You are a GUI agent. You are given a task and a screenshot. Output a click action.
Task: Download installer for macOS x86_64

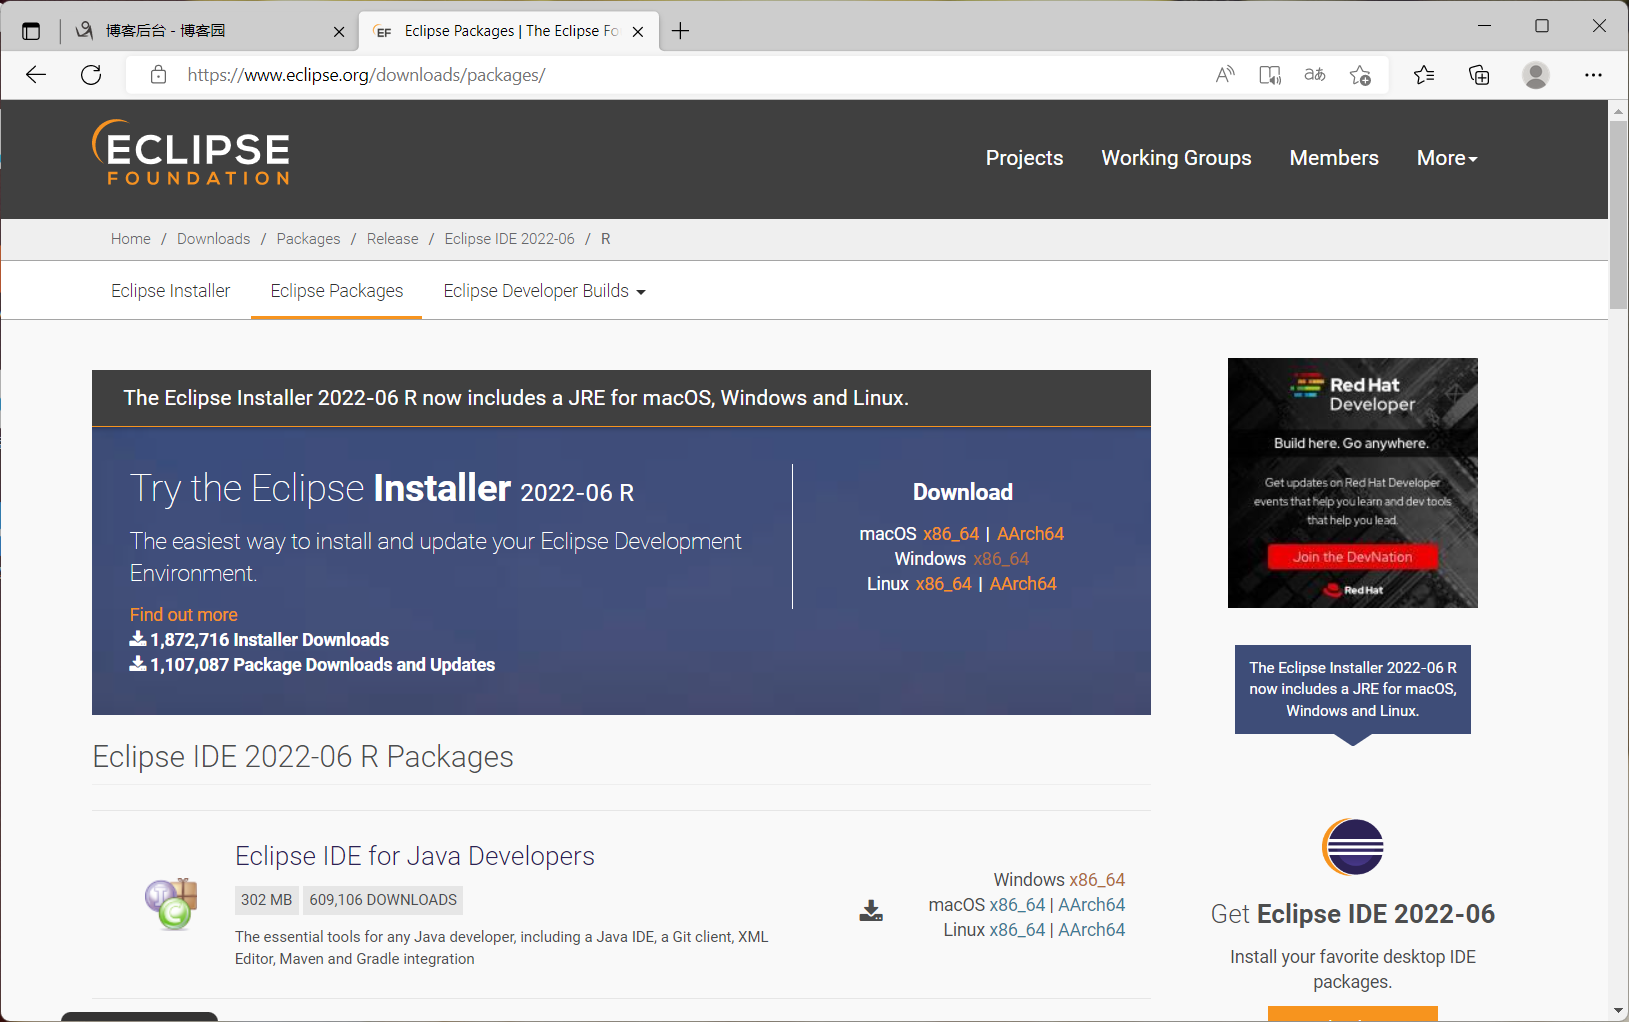coord(951,534)
